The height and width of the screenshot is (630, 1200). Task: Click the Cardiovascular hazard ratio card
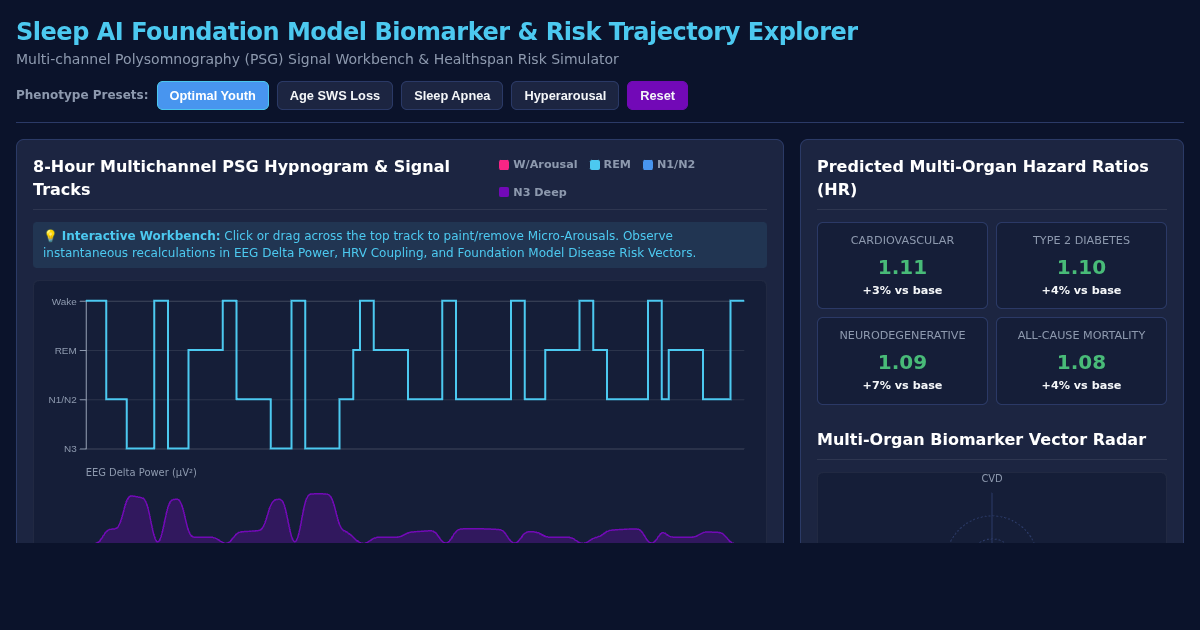coord(902,265)
